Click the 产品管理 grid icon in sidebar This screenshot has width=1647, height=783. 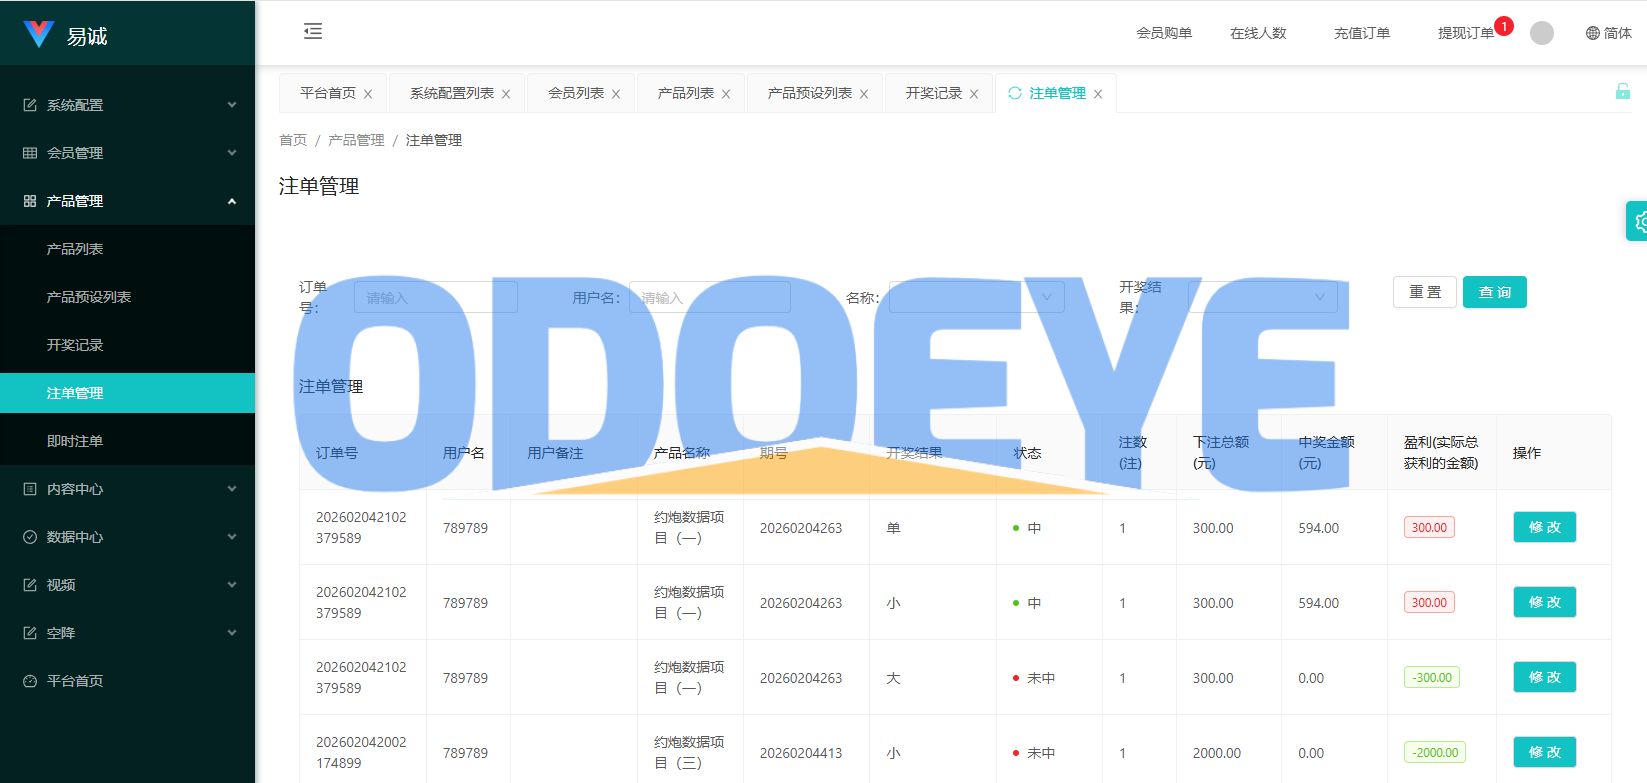click(30, 201)
